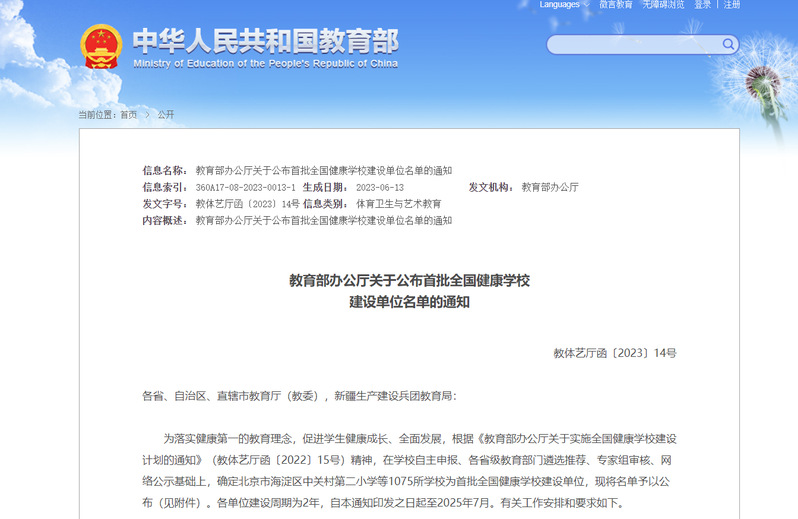The width and height of the screenshot is (798, 519).
Task: Click the line mentioning 2025年7月
Action: [383, 503]
